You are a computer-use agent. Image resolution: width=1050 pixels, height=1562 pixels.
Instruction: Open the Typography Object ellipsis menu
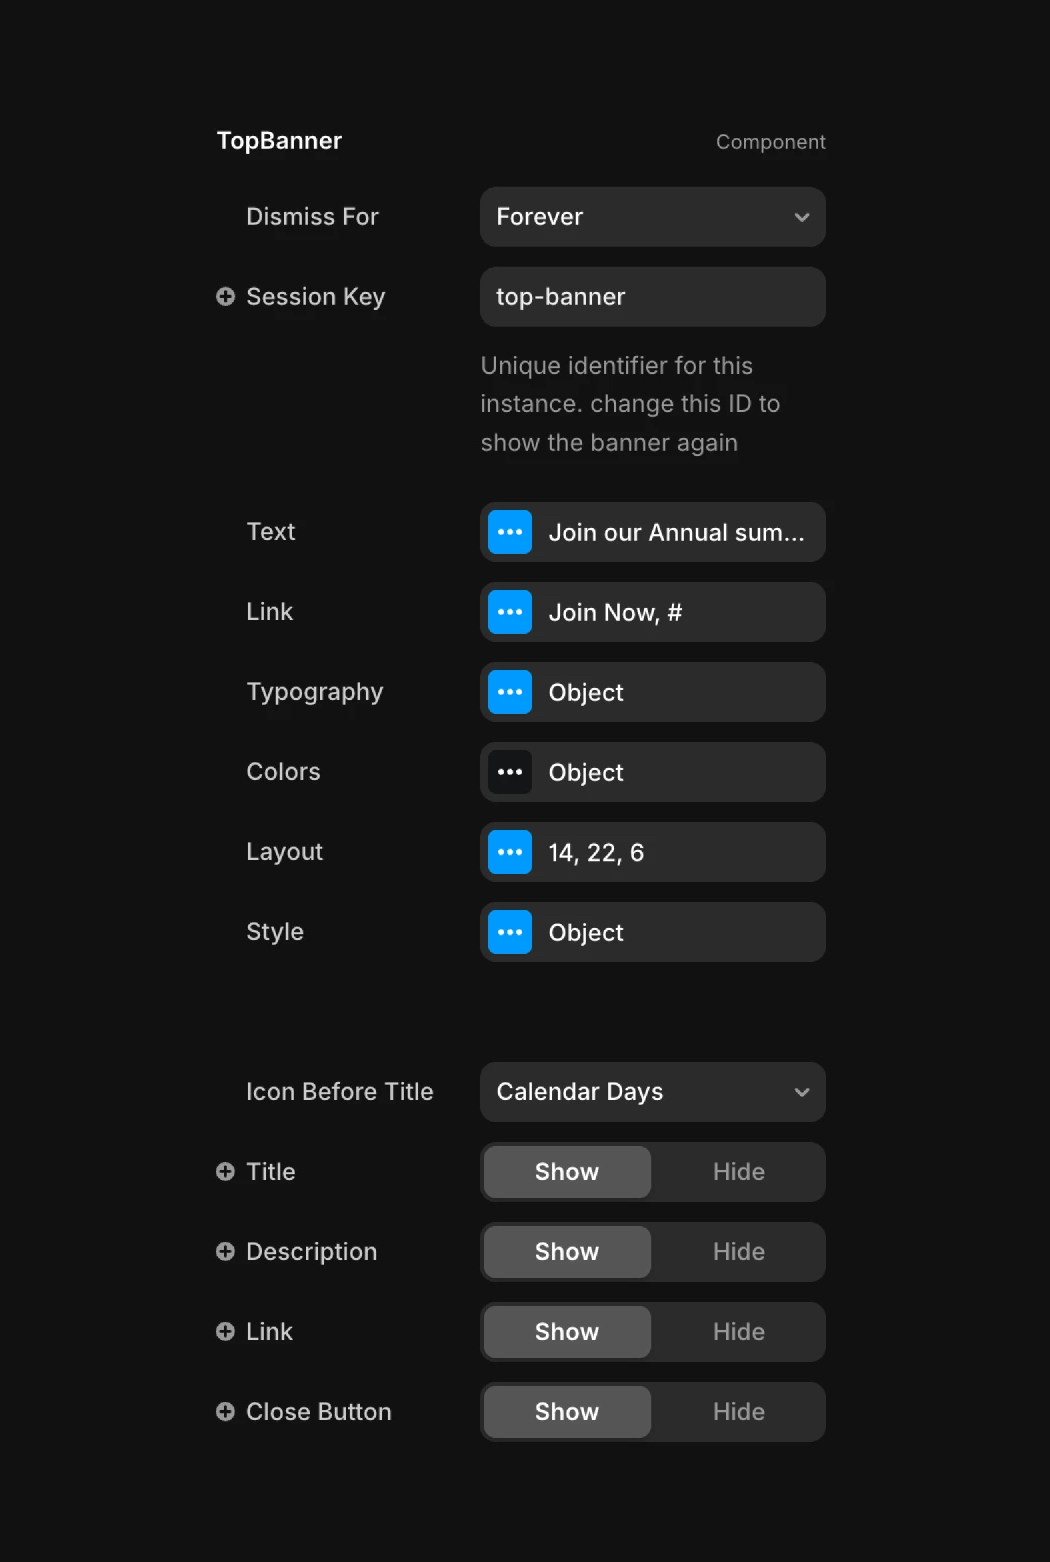[x=509, y=692]
